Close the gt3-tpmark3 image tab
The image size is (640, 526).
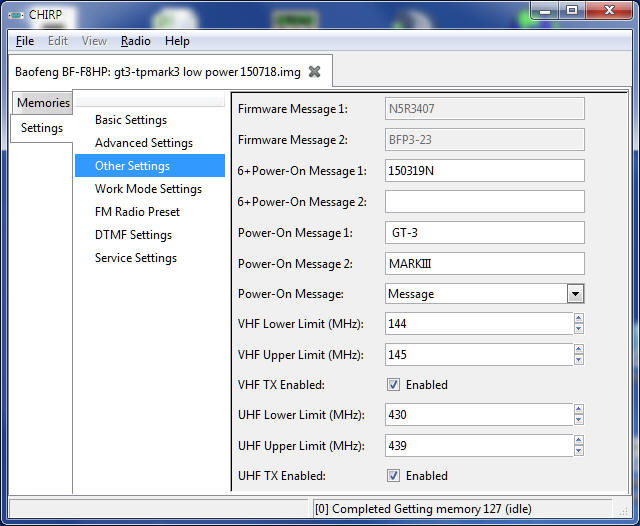pyautogui.click(x=314, y=72)
